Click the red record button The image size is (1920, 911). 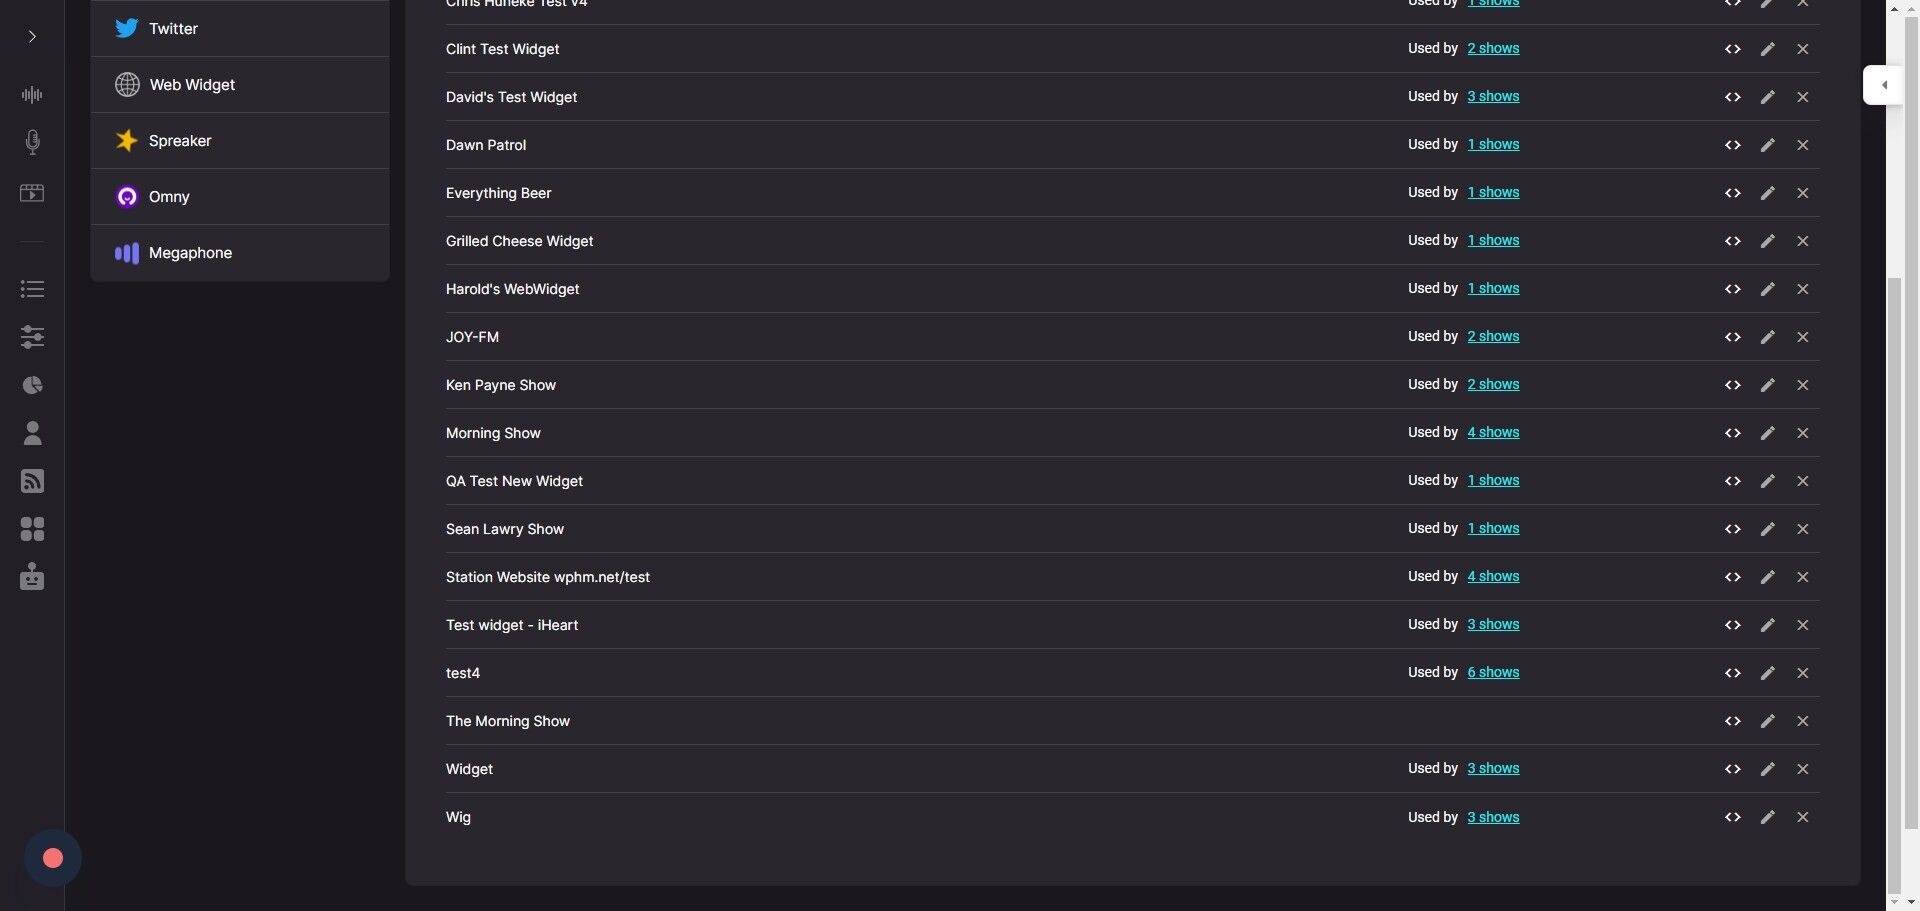(x=53, y=858)
